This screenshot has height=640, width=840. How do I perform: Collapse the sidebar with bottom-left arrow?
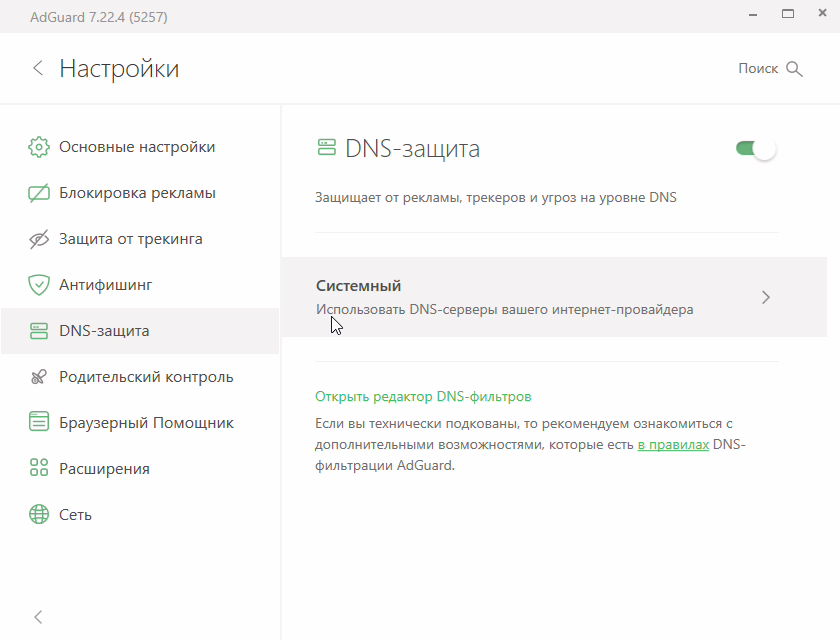tap(39, 617)
